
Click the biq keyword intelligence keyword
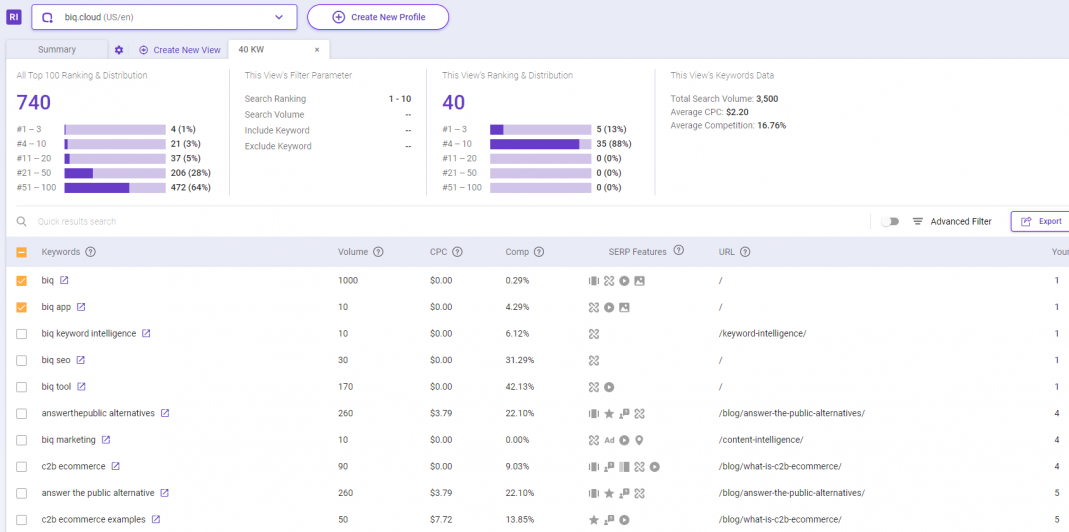point(89,334)
